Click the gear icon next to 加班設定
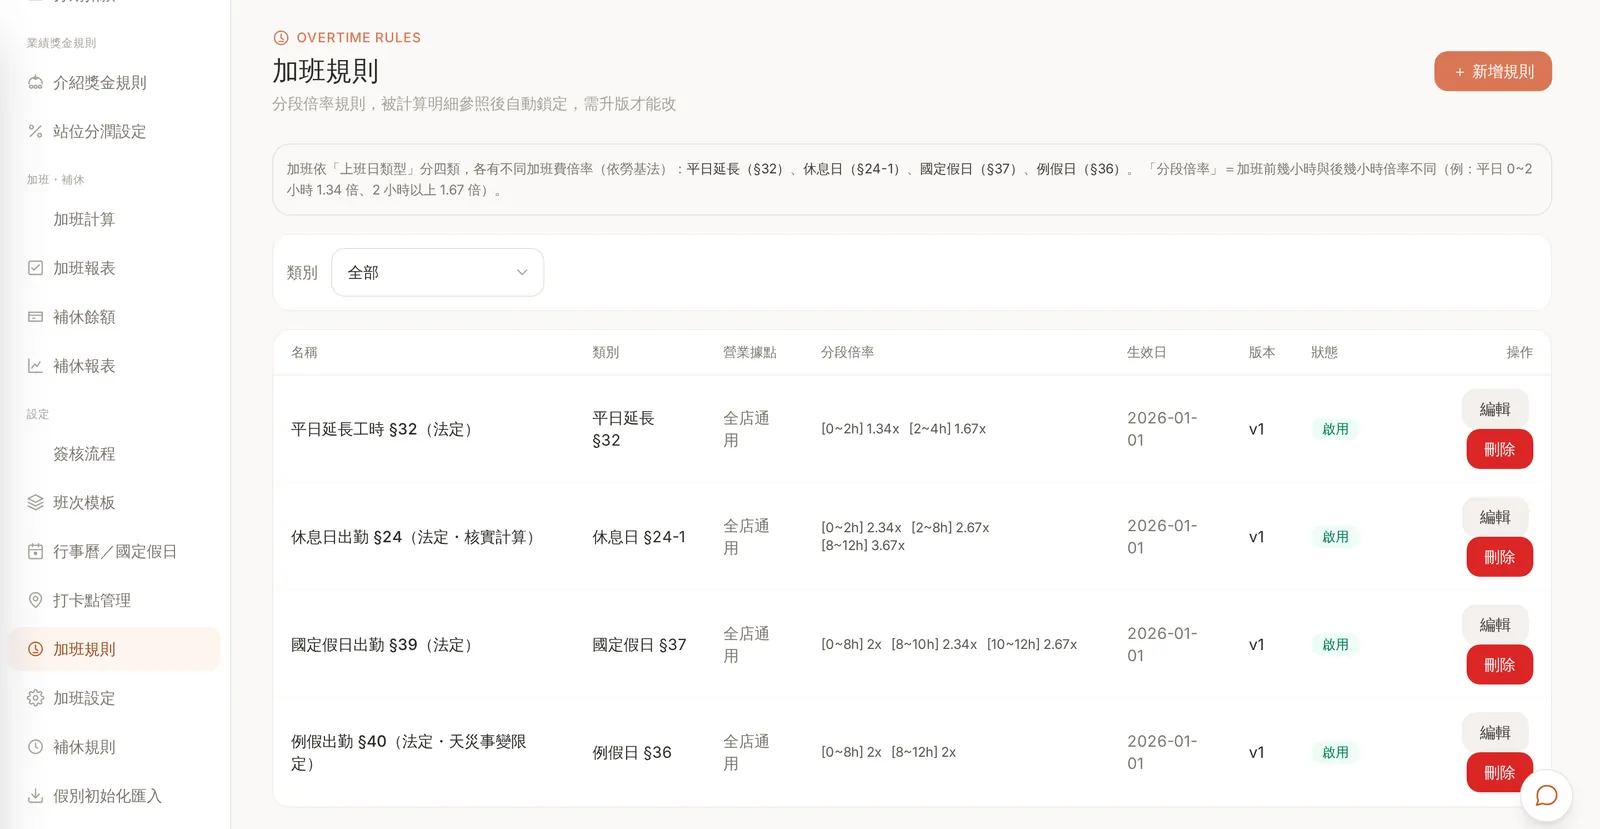The width and height of the screenshot is (1600, 829). click(35, 698)
